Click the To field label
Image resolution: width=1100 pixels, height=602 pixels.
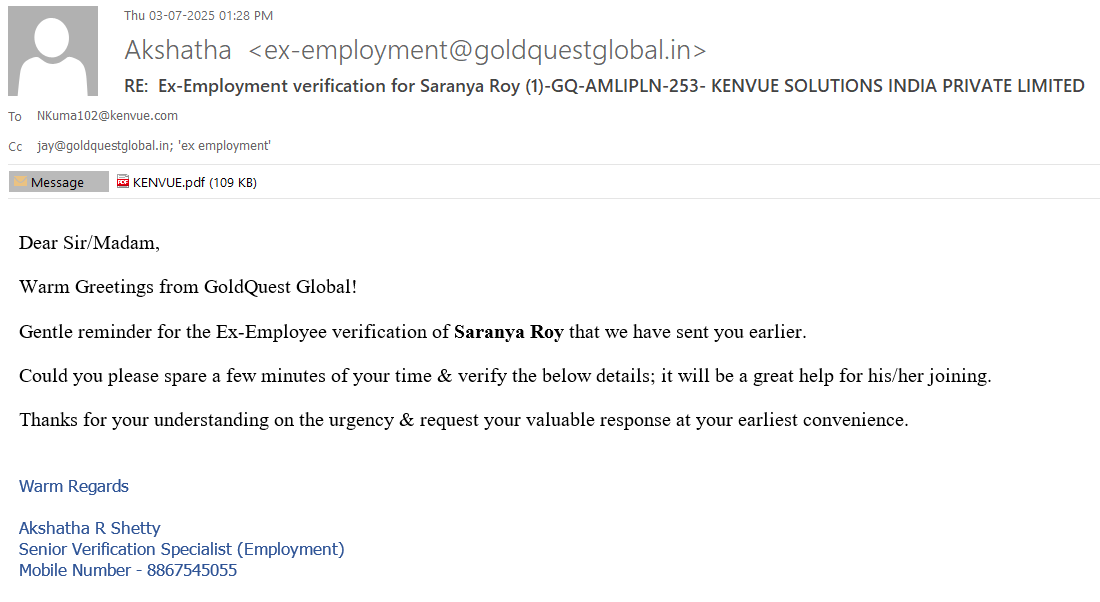15,117
